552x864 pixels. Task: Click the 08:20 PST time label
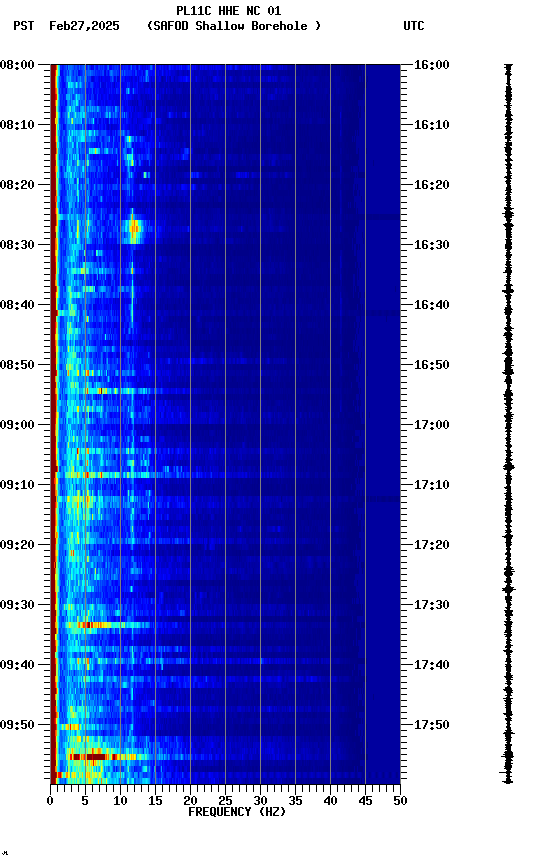(x=17, y=185)
